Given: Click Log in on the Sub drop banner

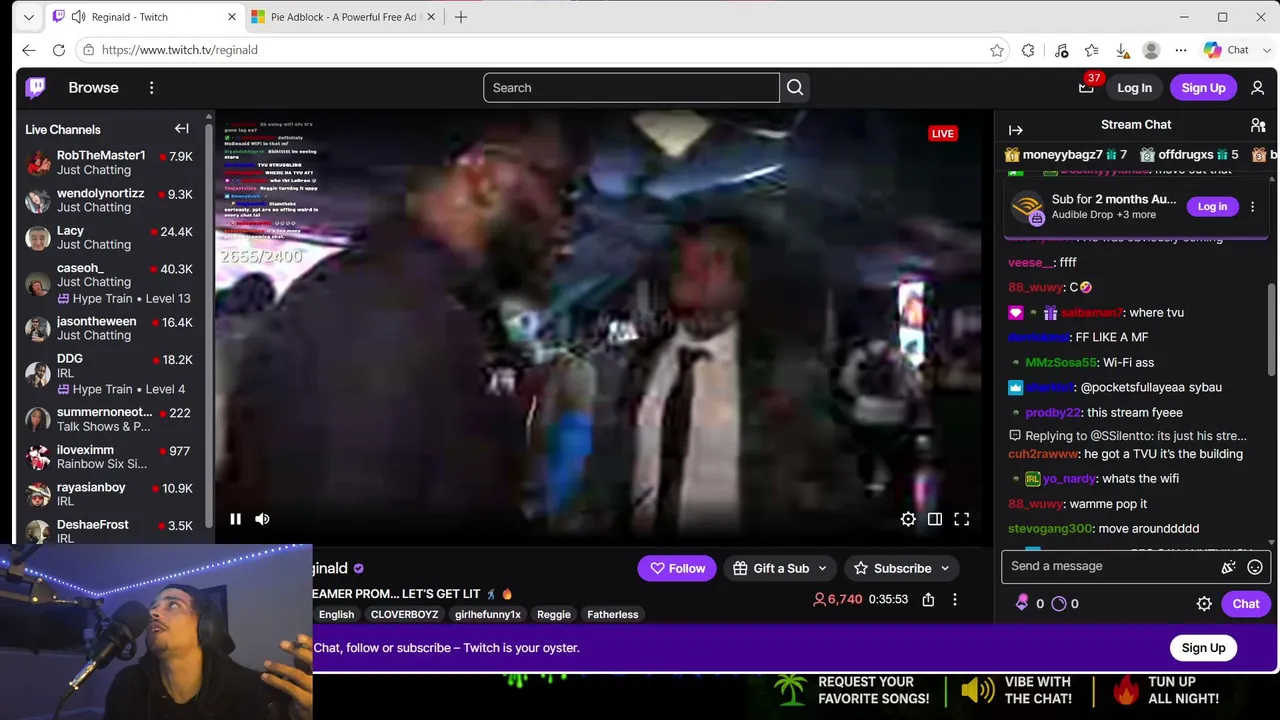Looking at the screenshot, I should point(1212,207).
